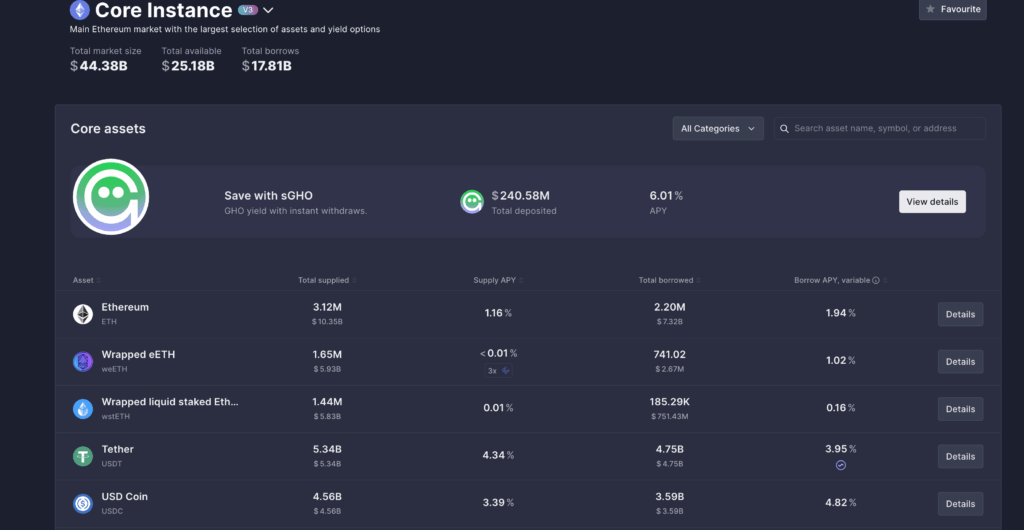The image size is (1024, 530).
Task: Click Tether's 4.34% supply APY
Action: (x=498, y=455)
